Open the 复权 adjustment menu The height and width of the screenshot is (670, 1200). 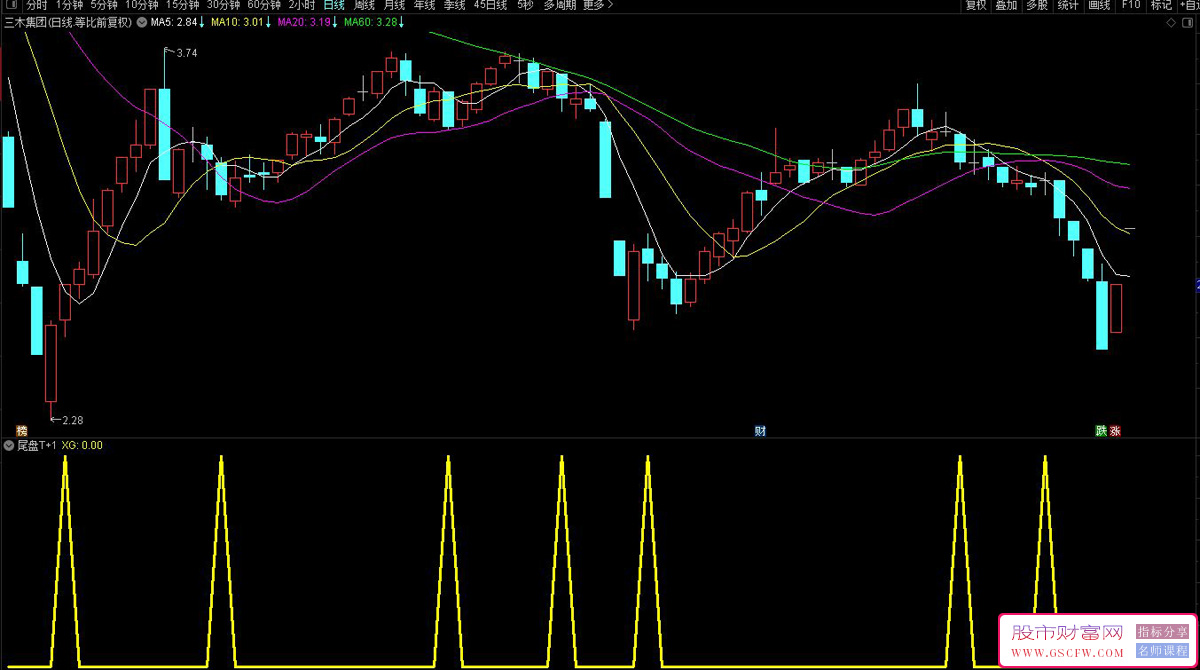(976, 5)
